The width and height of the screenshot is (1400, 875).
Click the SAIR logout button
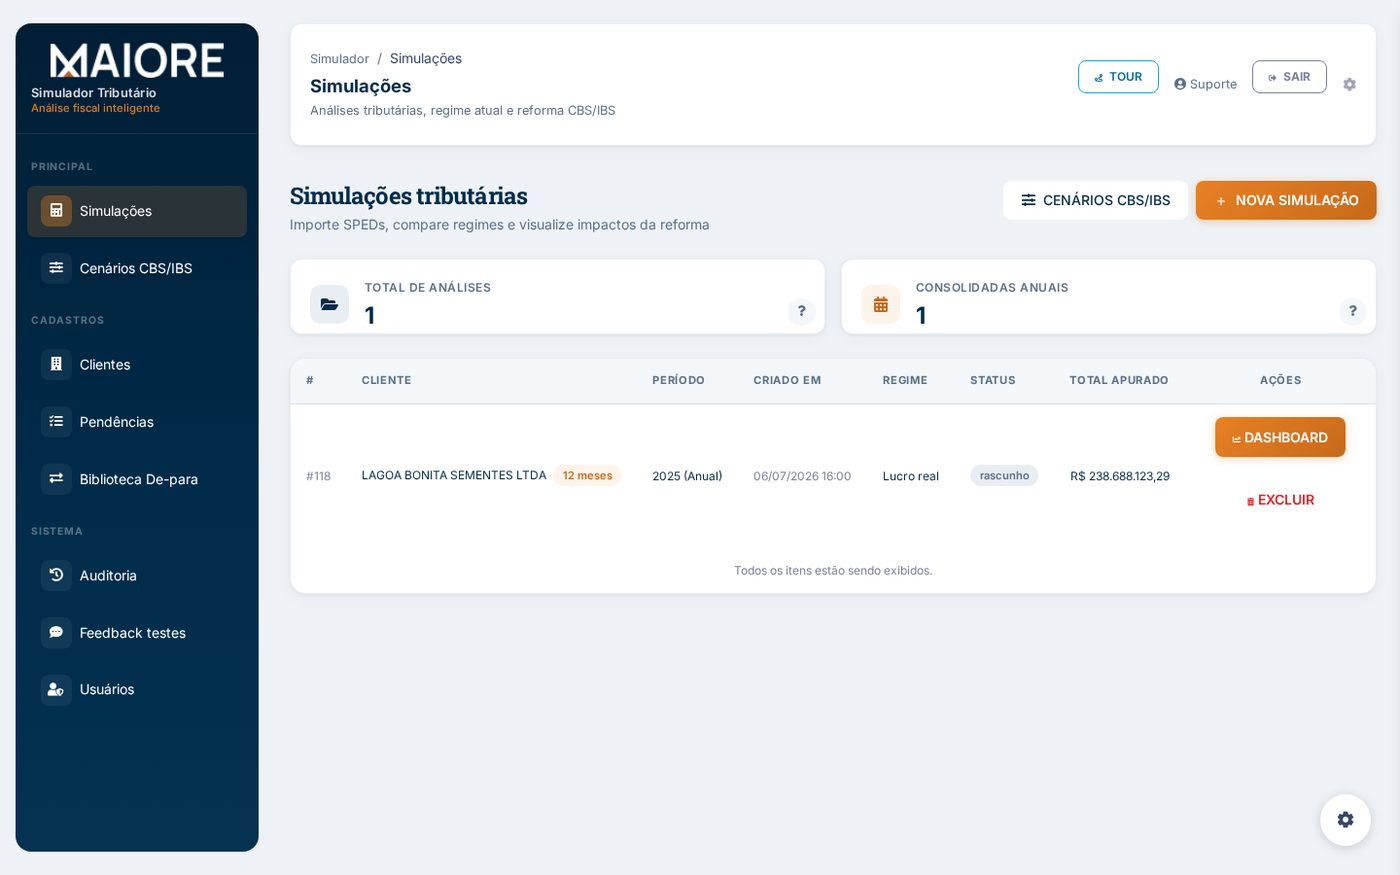click(1289, 77)
